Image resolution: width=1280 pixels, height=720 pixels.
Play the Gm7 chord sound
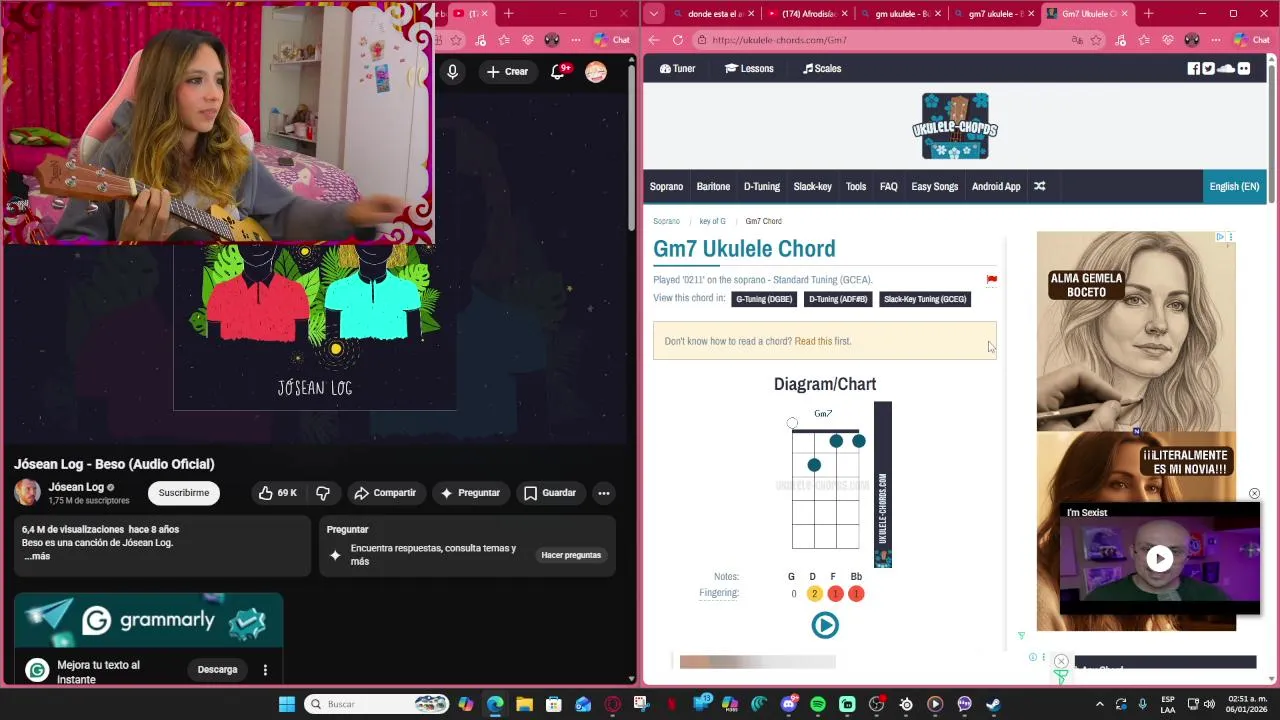(x=825, y=625)
